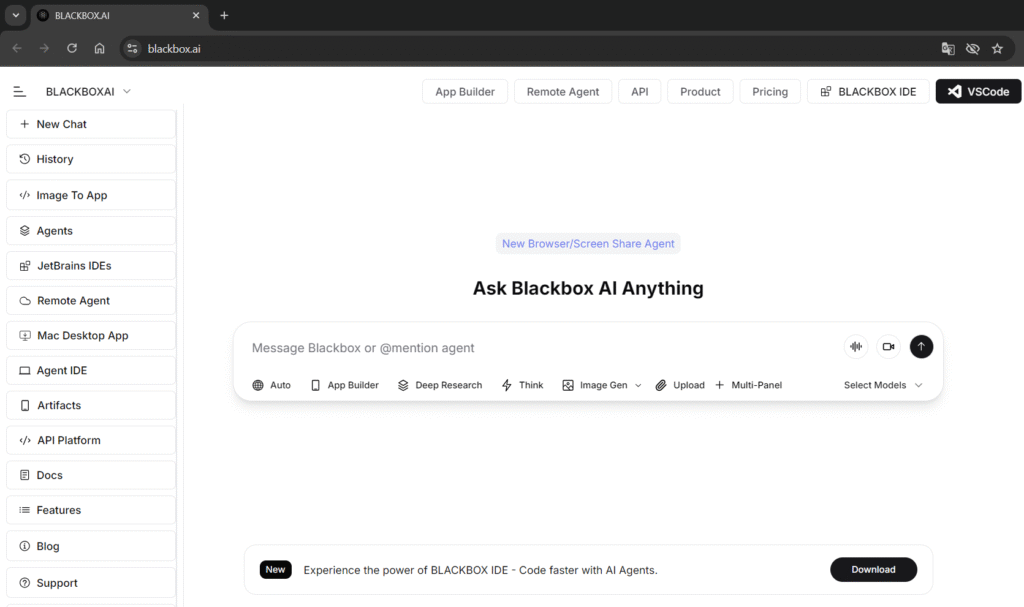Click the phone icon beside App Builder chip

tap(315, 386)
